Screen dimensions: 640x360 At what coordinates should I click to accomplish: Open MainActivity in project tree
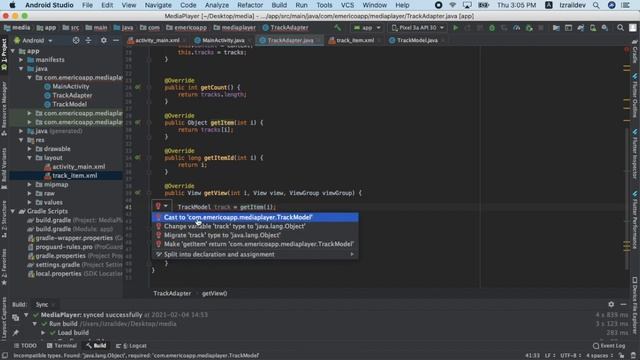(x=71, y=87)
